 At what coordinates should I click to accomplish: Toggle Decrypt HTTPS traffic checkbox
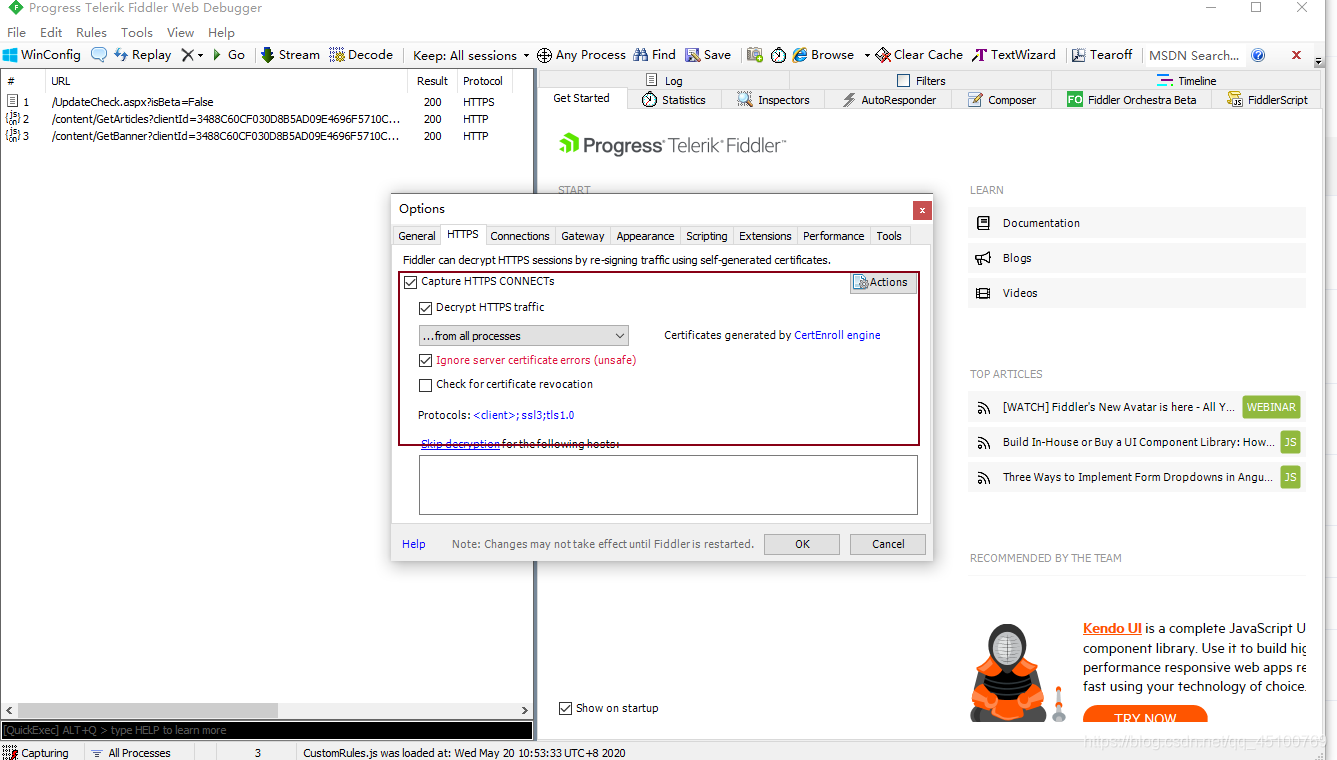pyautogui.click(x=425, y=308)
